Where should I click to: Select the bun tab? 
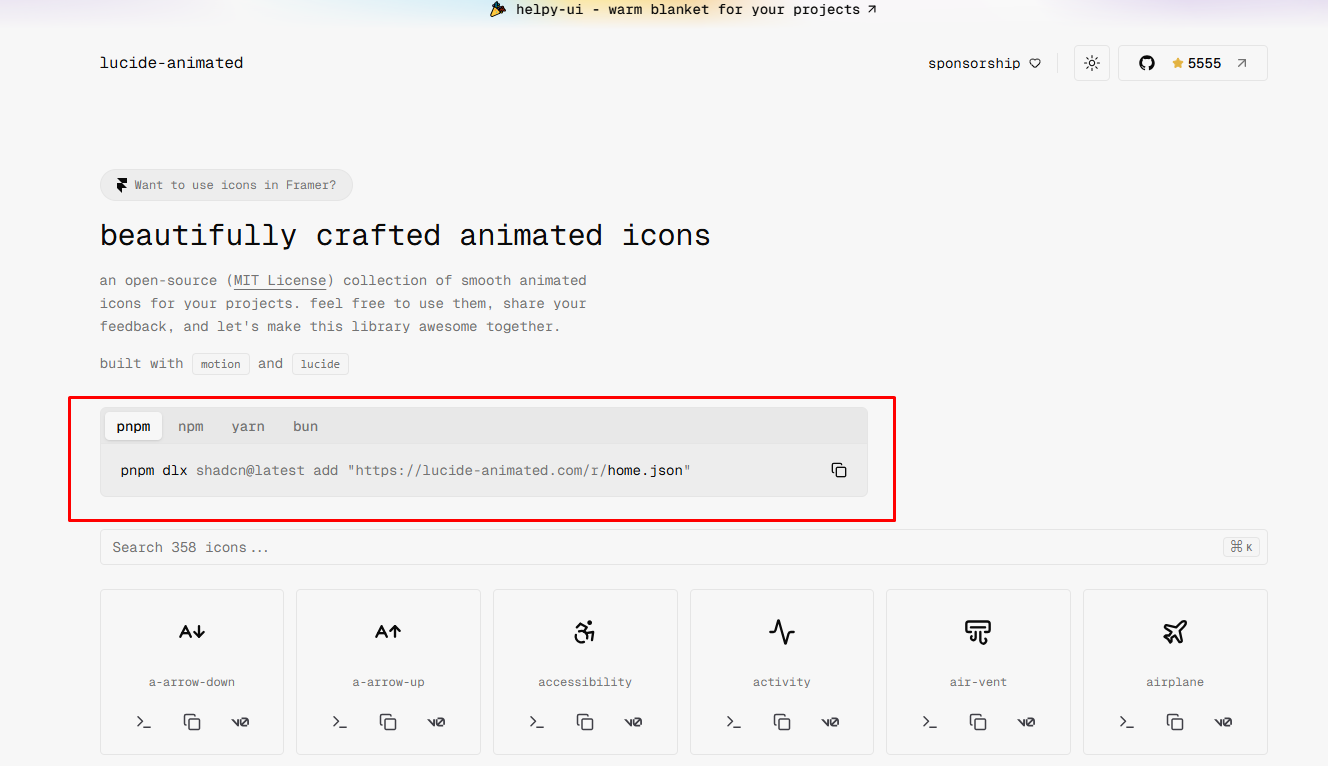(305, 426)
